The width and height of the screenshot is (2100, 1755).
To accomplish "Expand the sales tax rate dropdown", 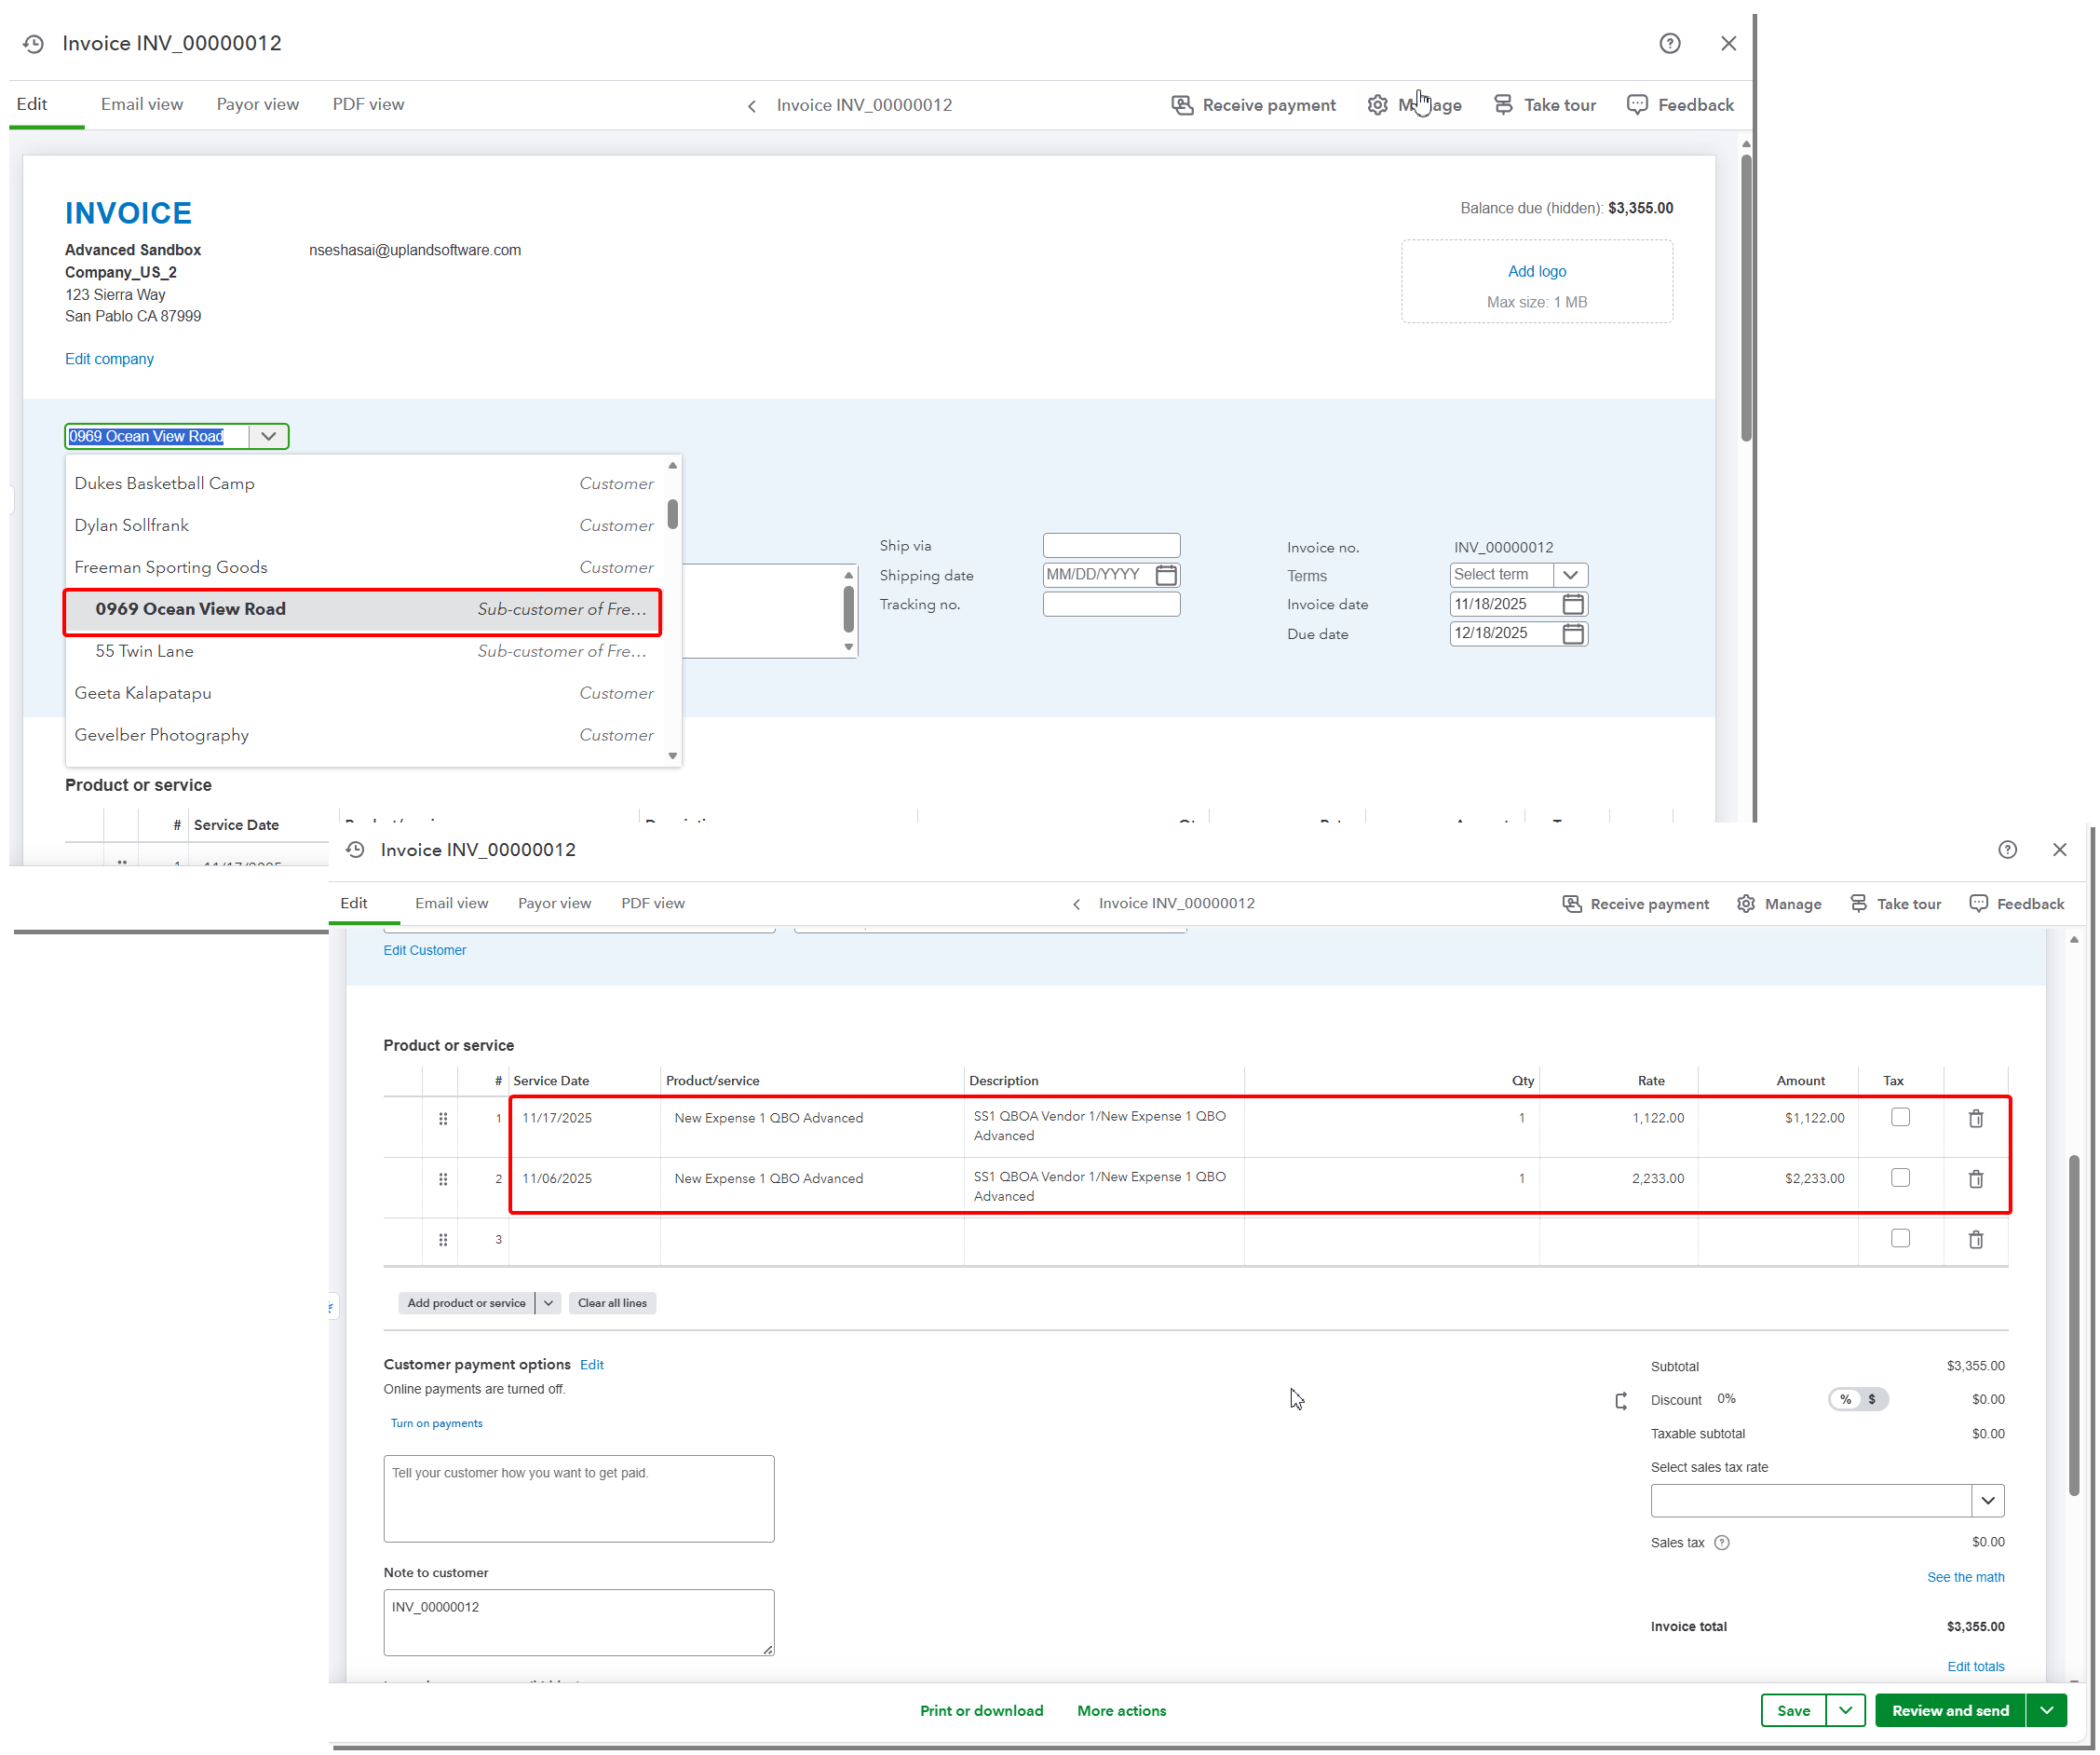I will (x=1987, y=1500).
